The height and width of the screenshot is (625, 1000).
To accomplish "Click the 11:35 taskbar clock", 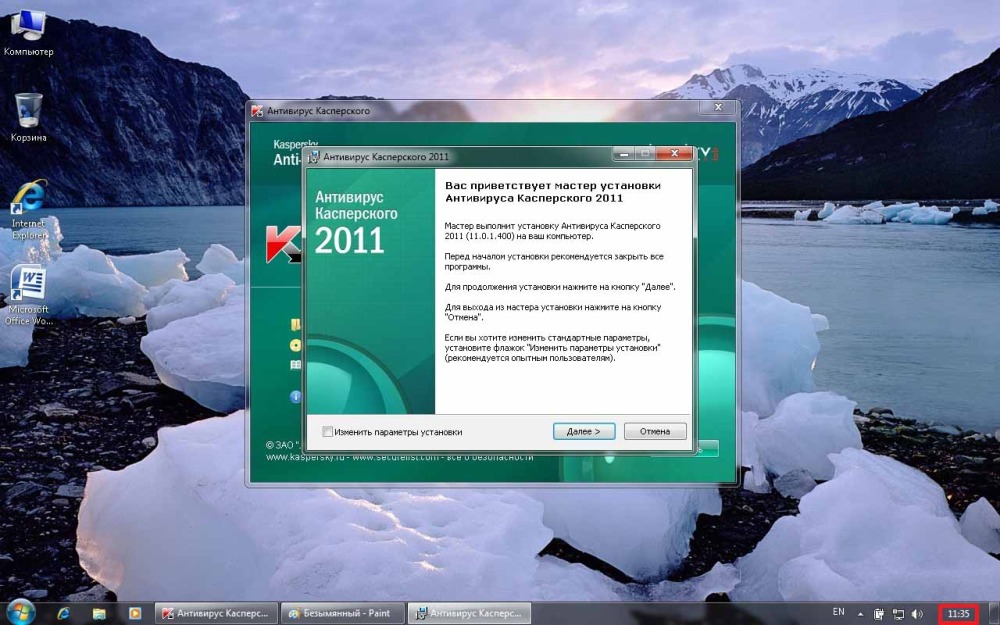I will [958, 614].
